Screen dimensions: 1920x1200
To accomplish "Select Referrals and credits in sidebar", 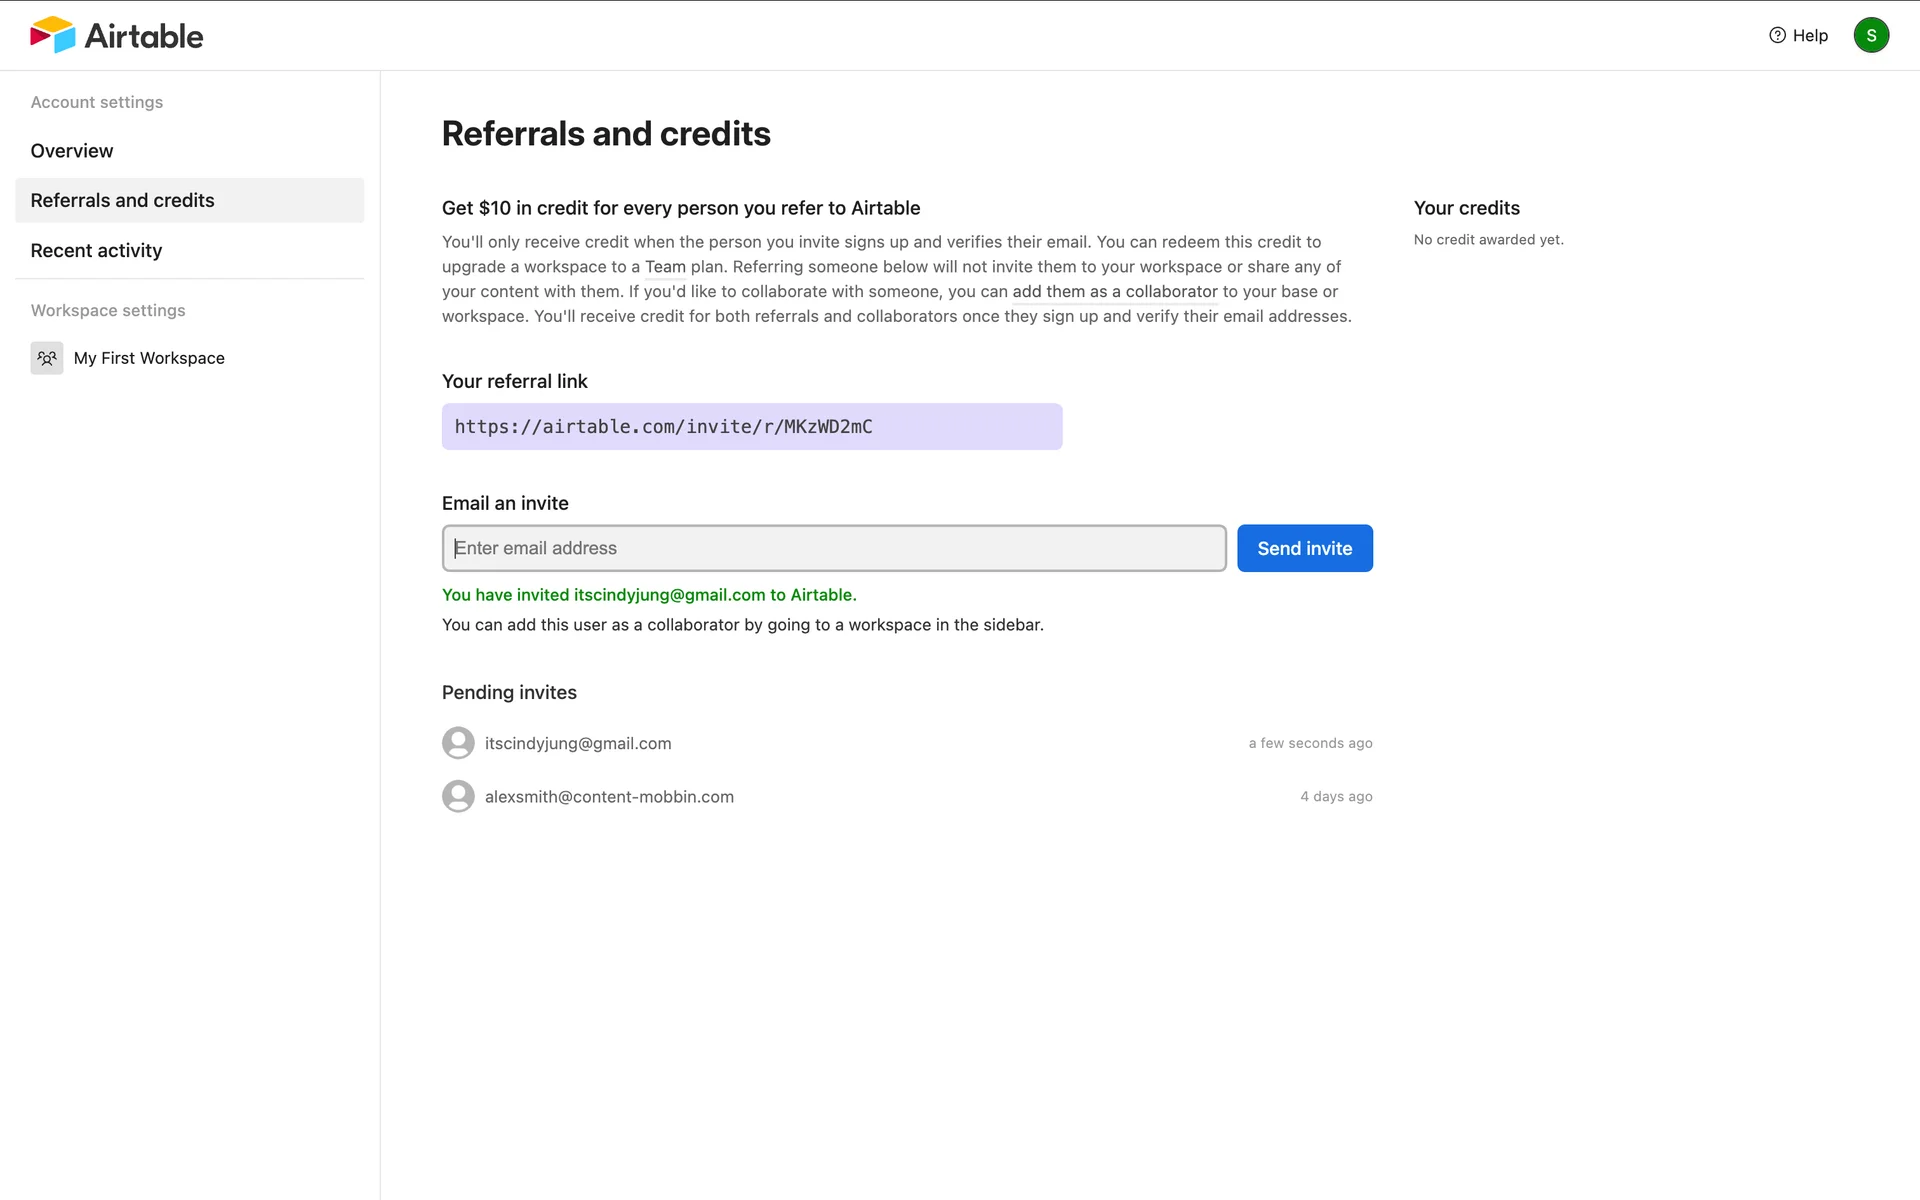I will (123, 200).
